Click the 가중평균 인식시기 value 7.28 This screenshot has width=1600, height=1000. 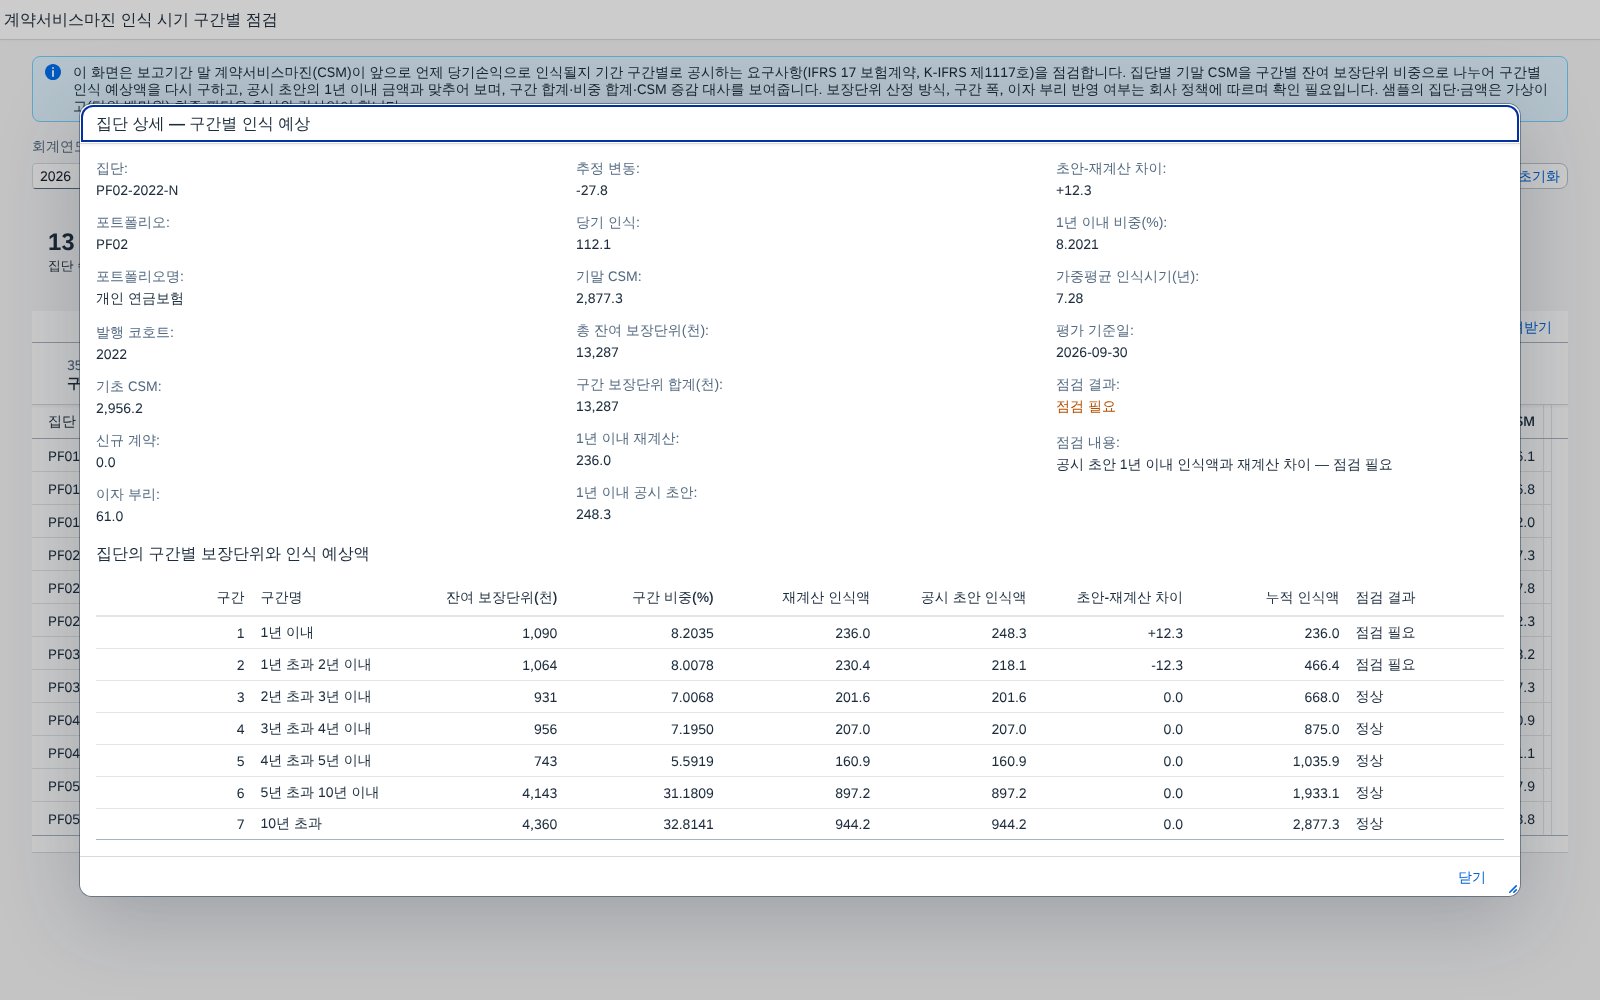[x=1069, y=298]
